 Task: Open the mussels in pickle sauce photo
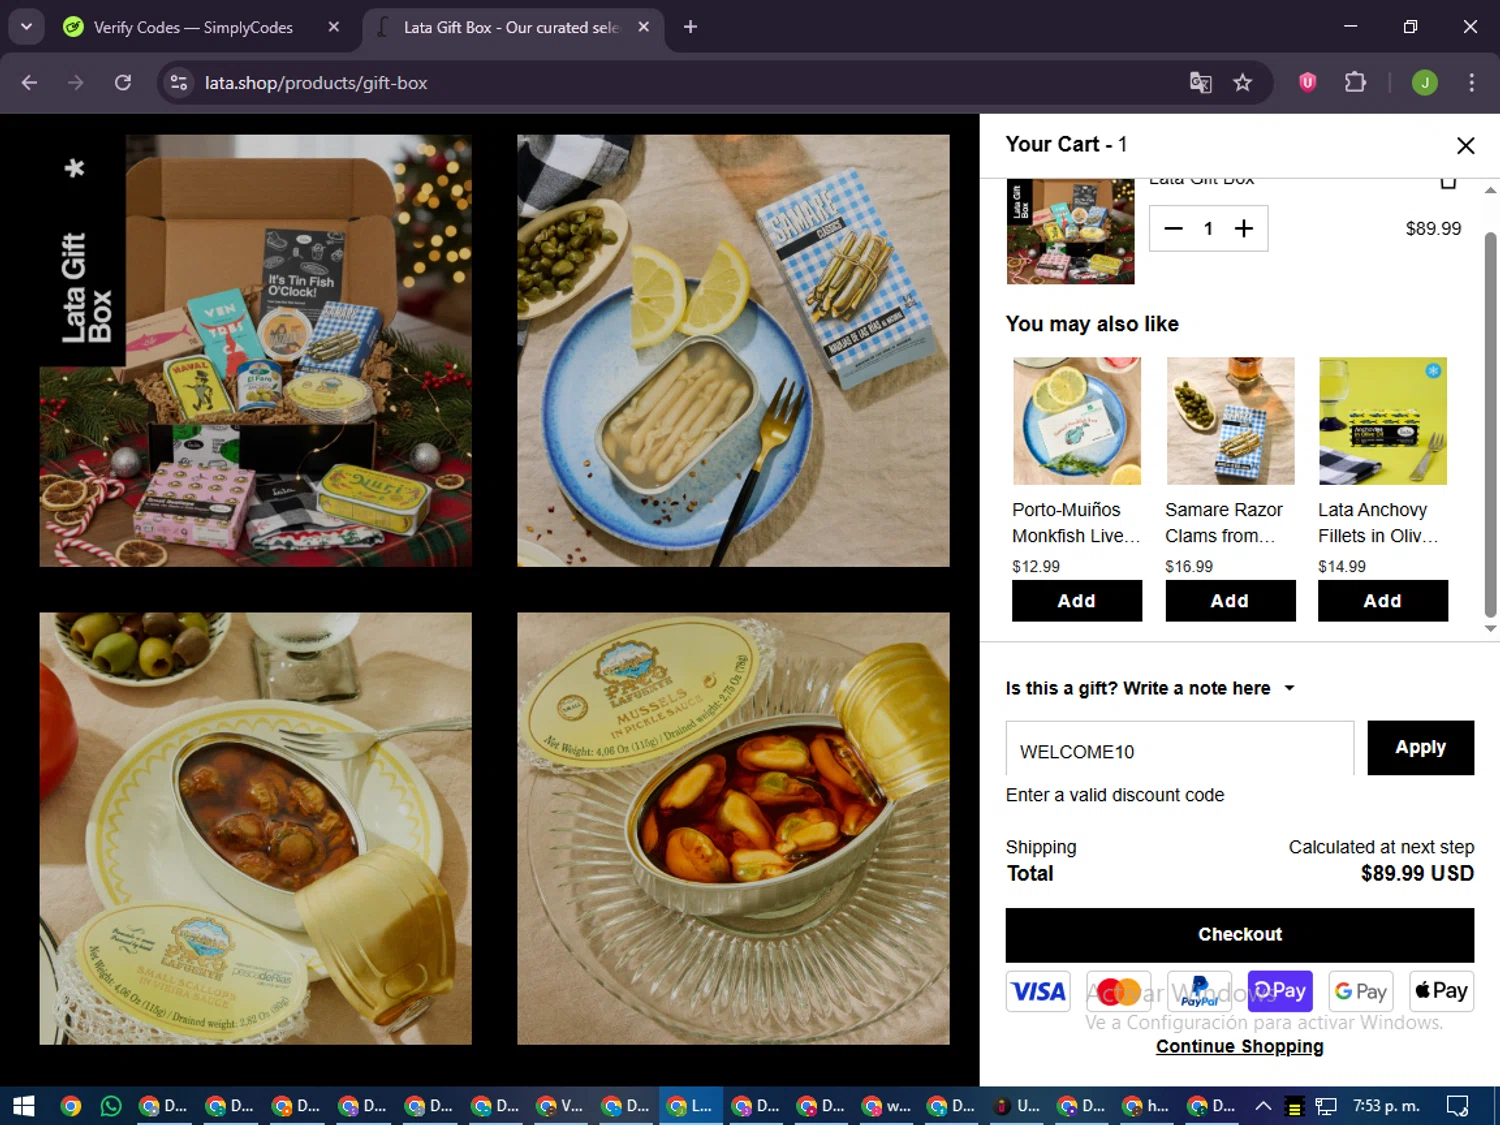pyautogui.click(x=733, y=829)
